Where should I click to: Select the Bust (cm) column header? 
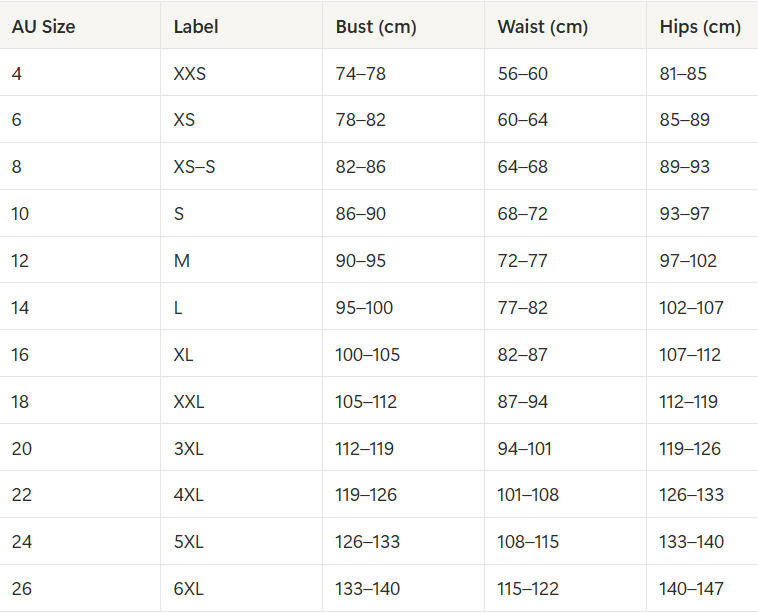click(376, 27)
